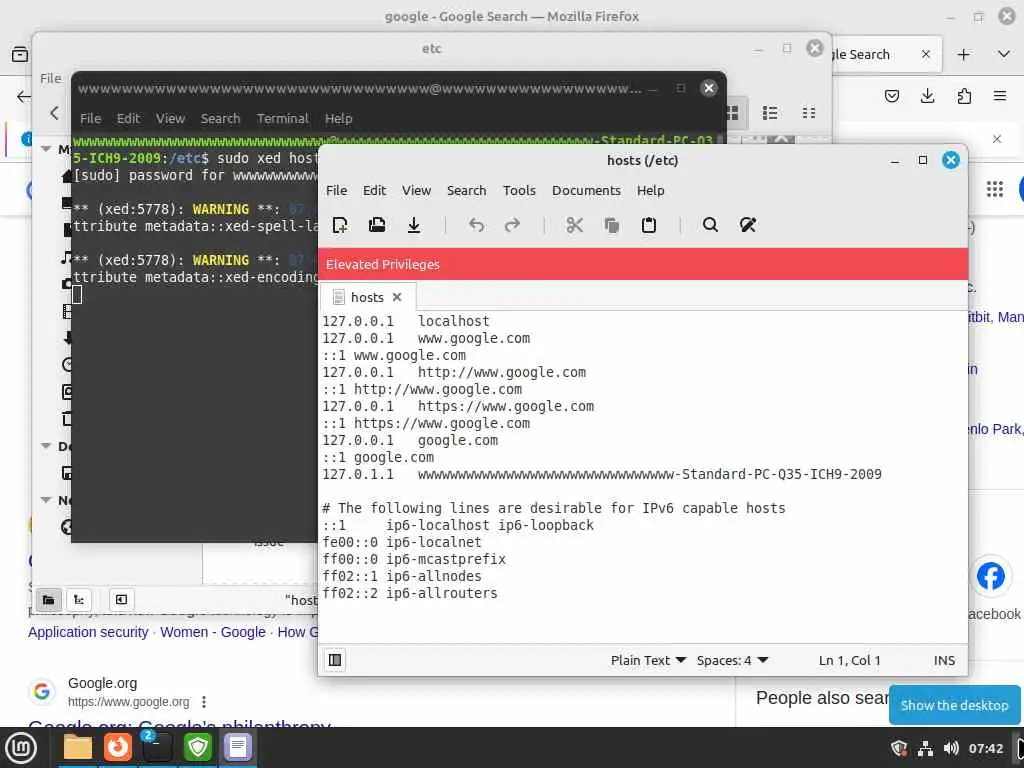Open the Facebook profile link icon
Screen dimensions: 1024x768
991,576
